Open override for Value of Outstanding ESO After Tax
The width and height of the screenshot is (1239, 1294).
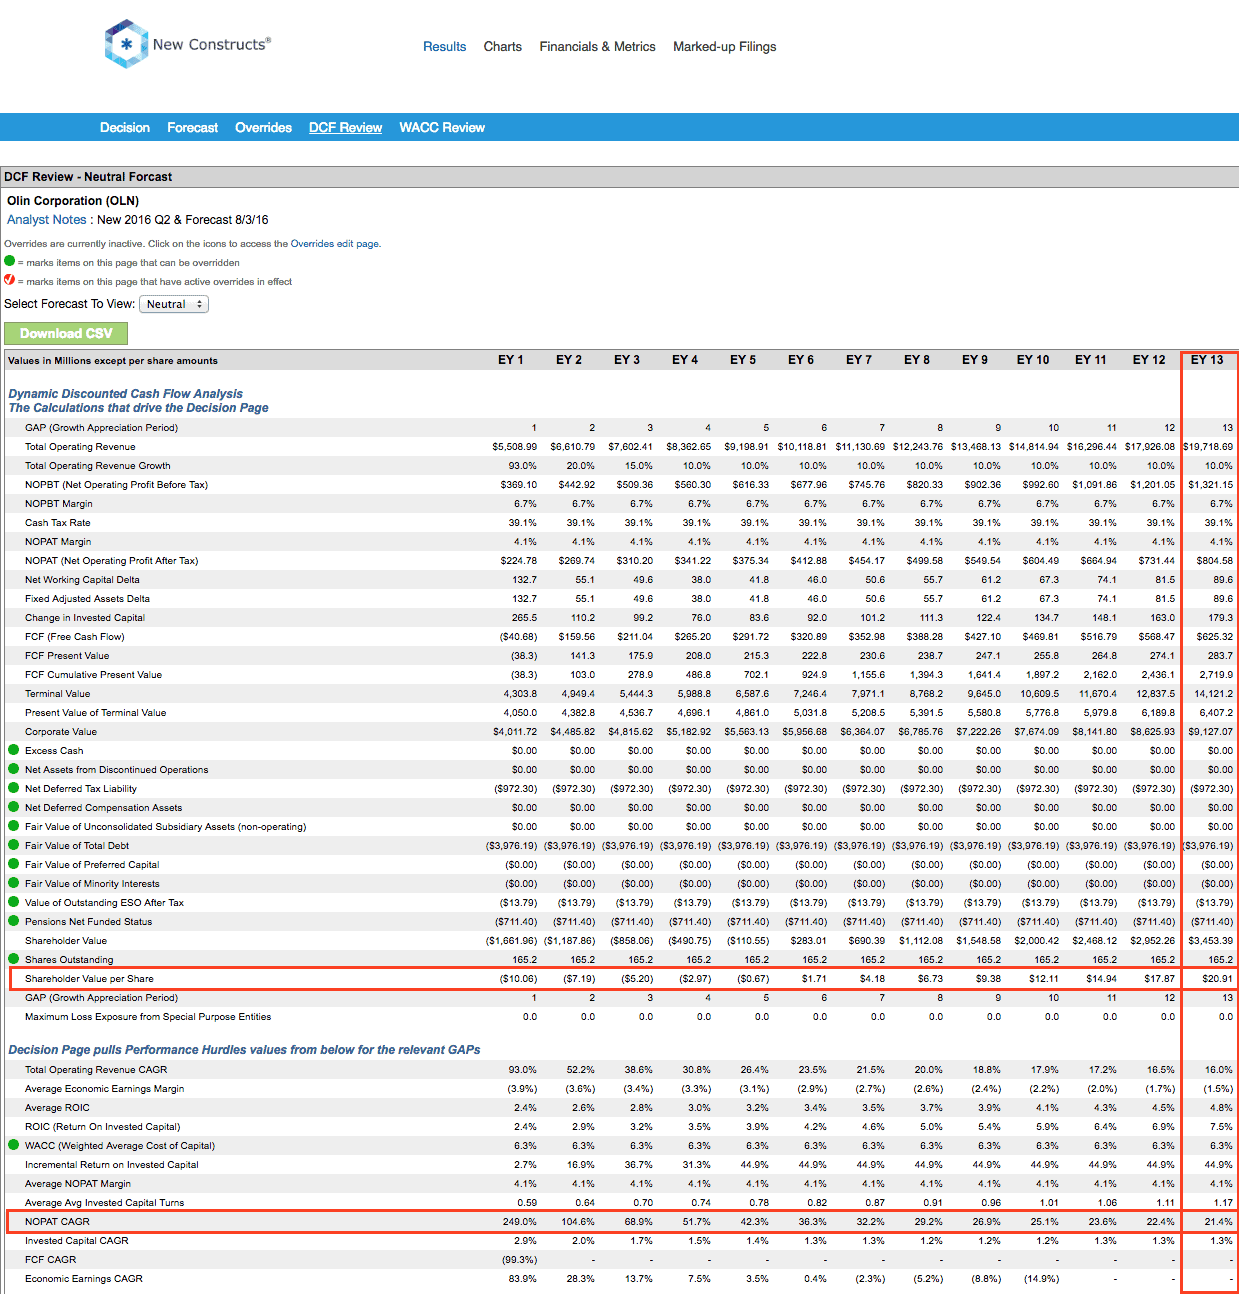pyautogui.click(x=14, y=902)
